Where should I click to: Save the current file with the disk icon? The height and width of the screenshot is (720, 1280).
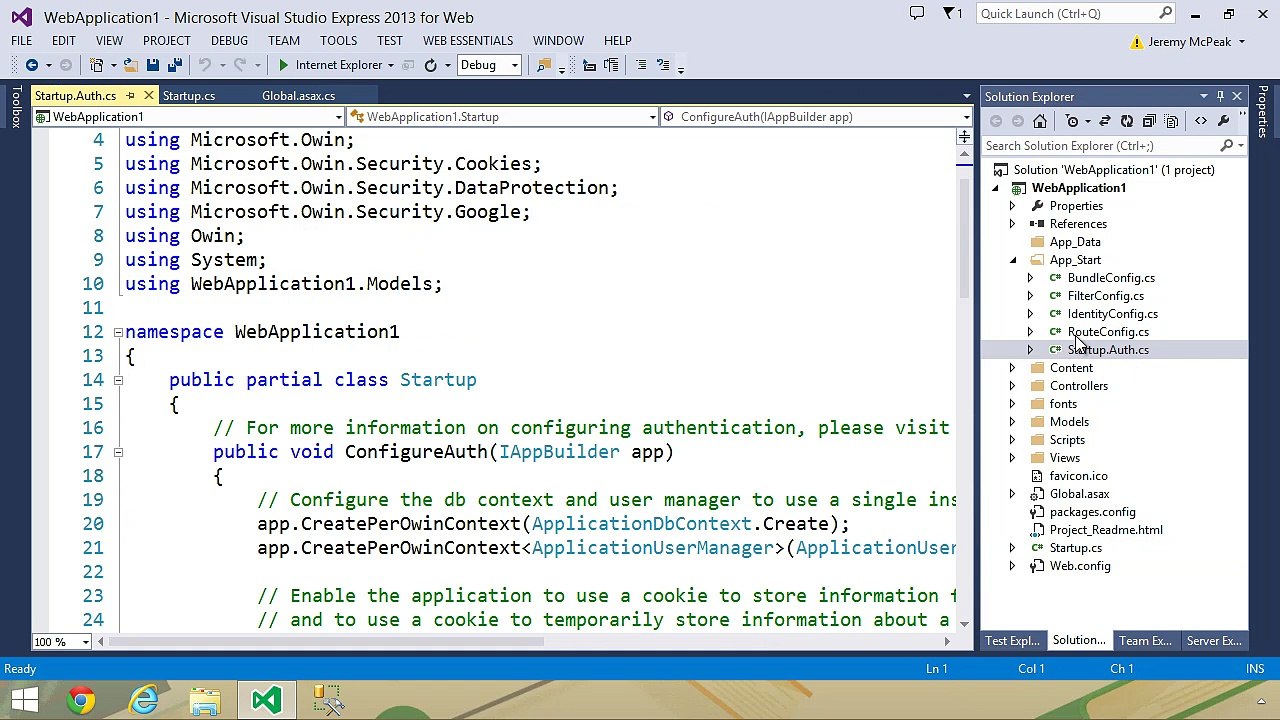(152, 65)
